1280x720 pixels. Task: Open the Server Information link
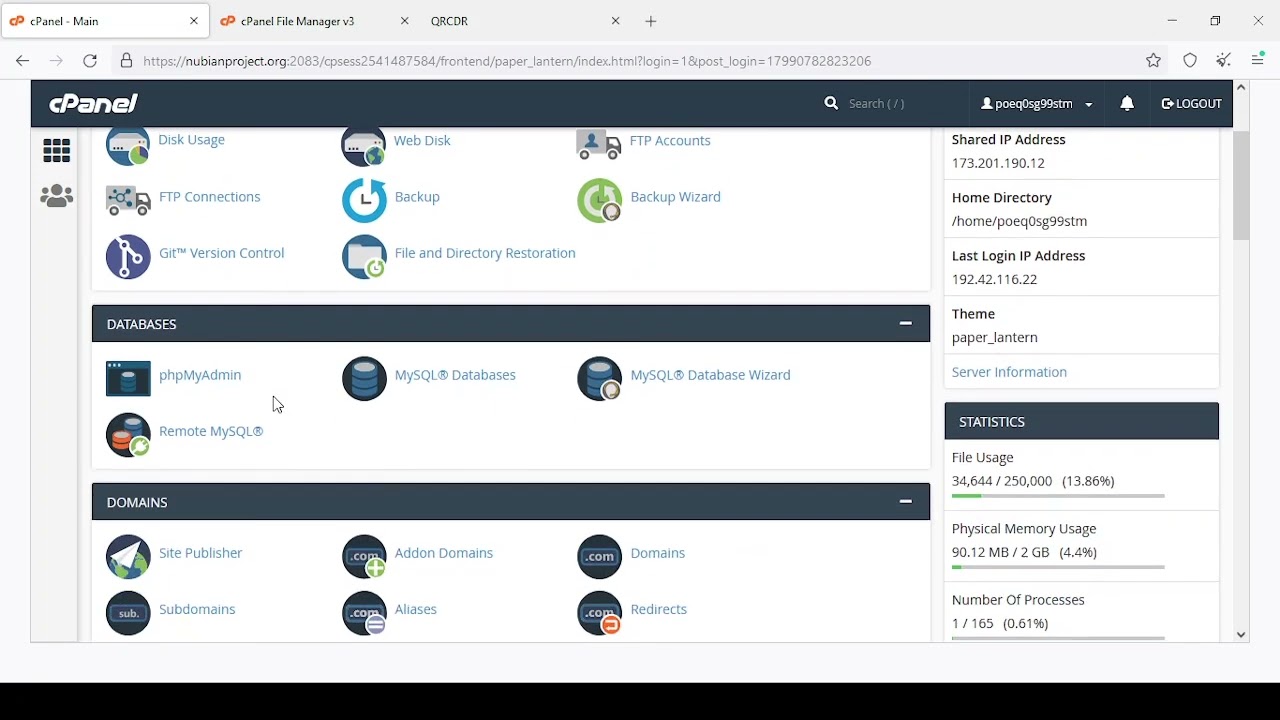coord(1009,372)
